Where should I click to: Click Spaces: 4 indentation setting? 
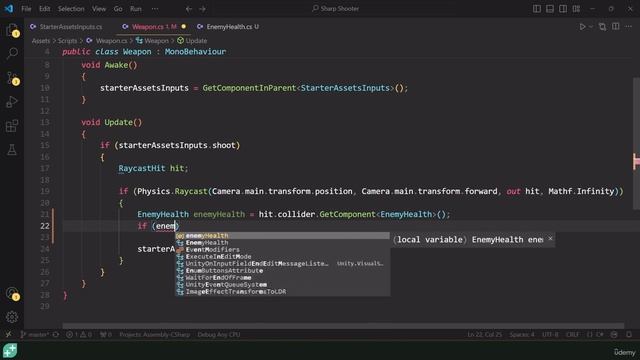[522, 335]
